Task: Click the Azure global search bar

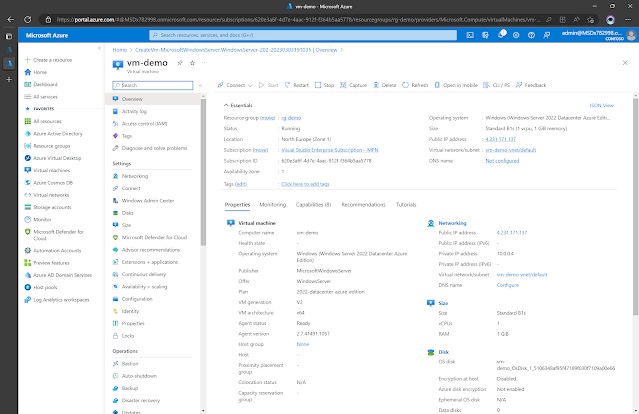Action: [303, 35]
